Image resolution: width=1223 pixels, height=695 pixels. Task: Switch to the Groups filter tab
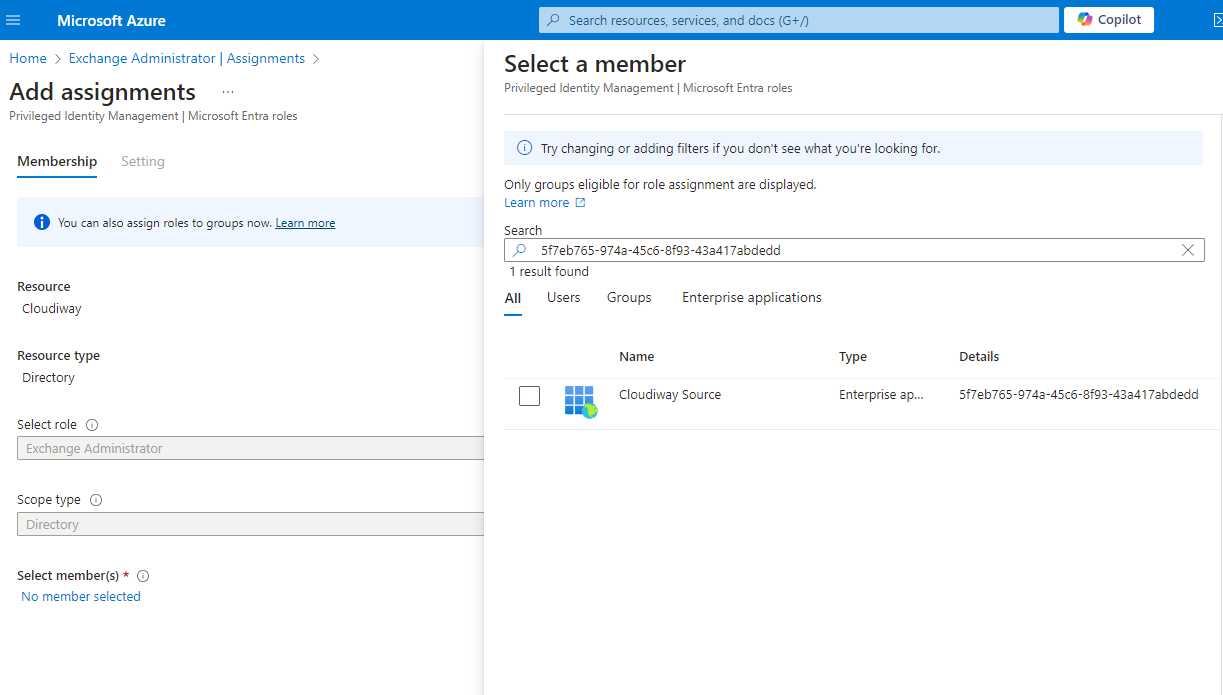[x=629, y=298]
